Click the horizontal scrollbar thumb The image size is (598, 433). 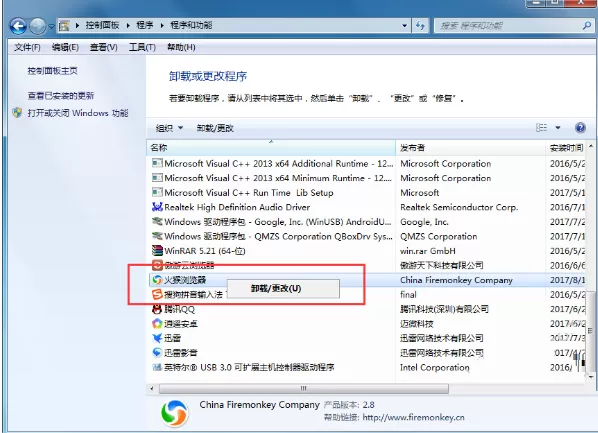(x=304, y=388)
